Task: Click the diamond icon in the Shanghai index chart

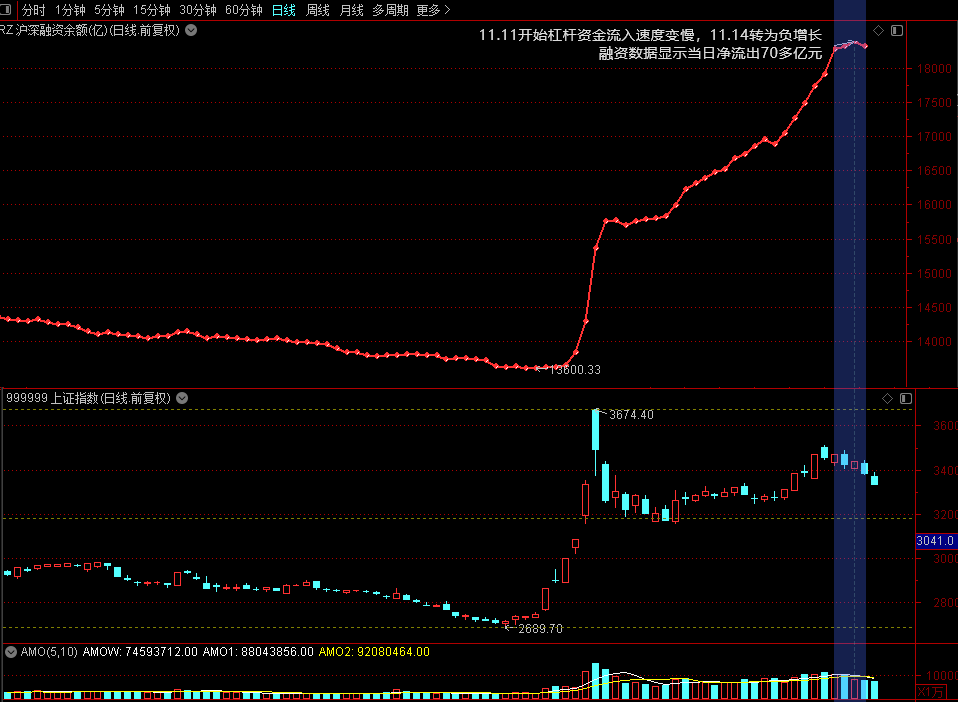Action: pos(887,398)
